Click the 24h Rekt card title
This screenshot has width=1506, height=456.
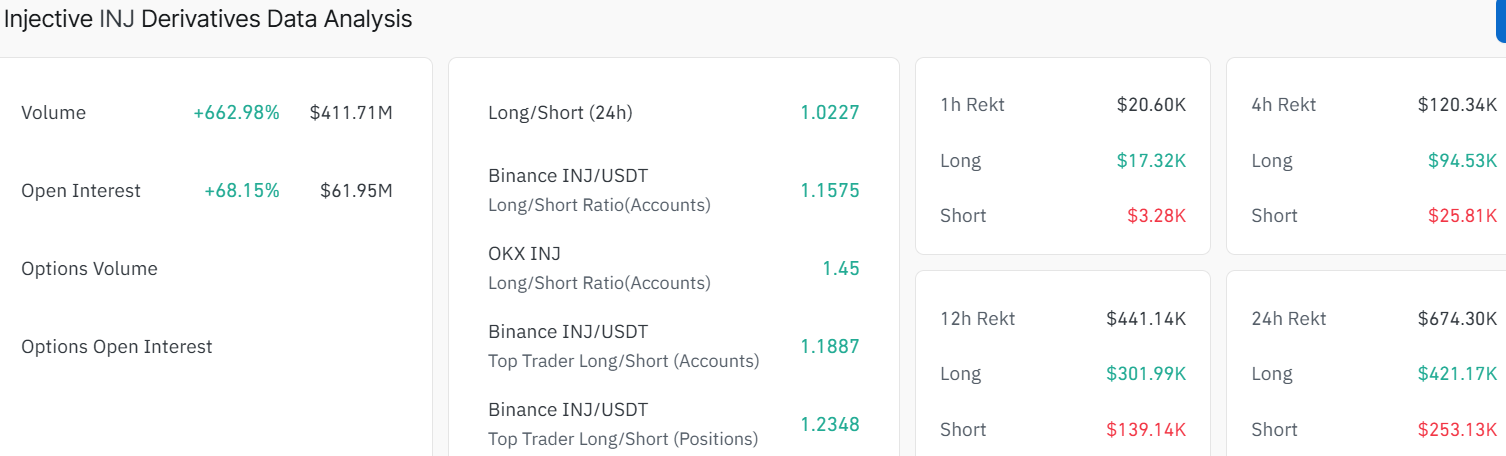pyautogui.click(x=1288, y=319)
